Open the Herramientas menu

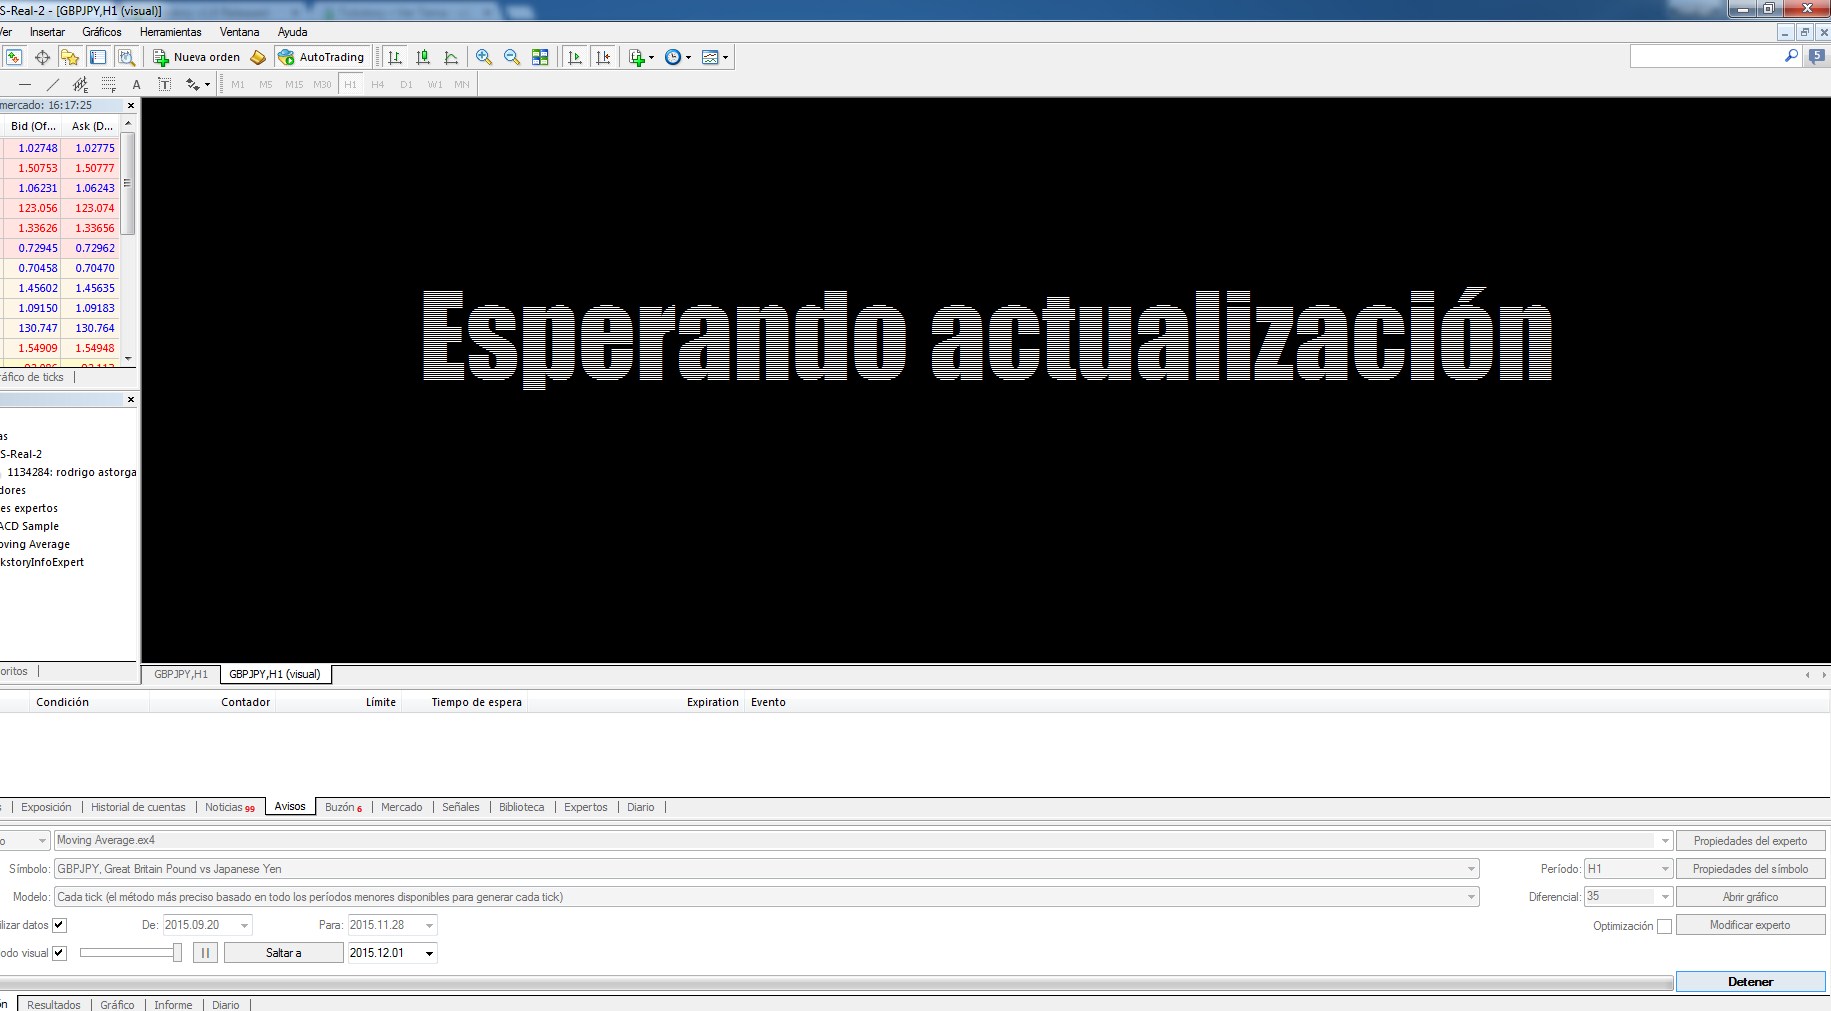click(x=171, y=32)
